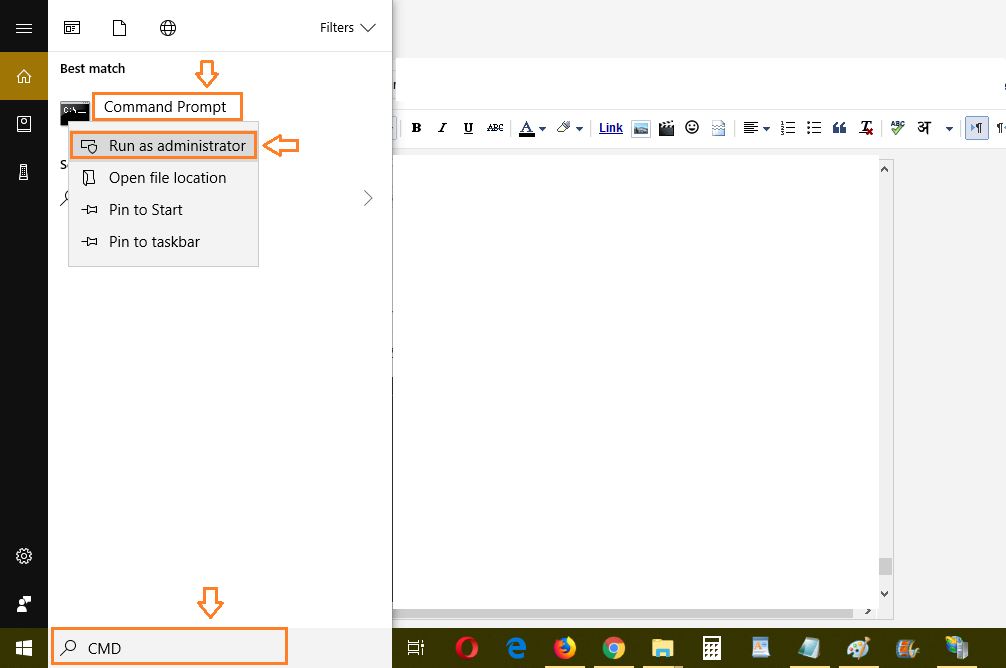Choose Pin to taskbar from context menu

(x=154, y=242)
